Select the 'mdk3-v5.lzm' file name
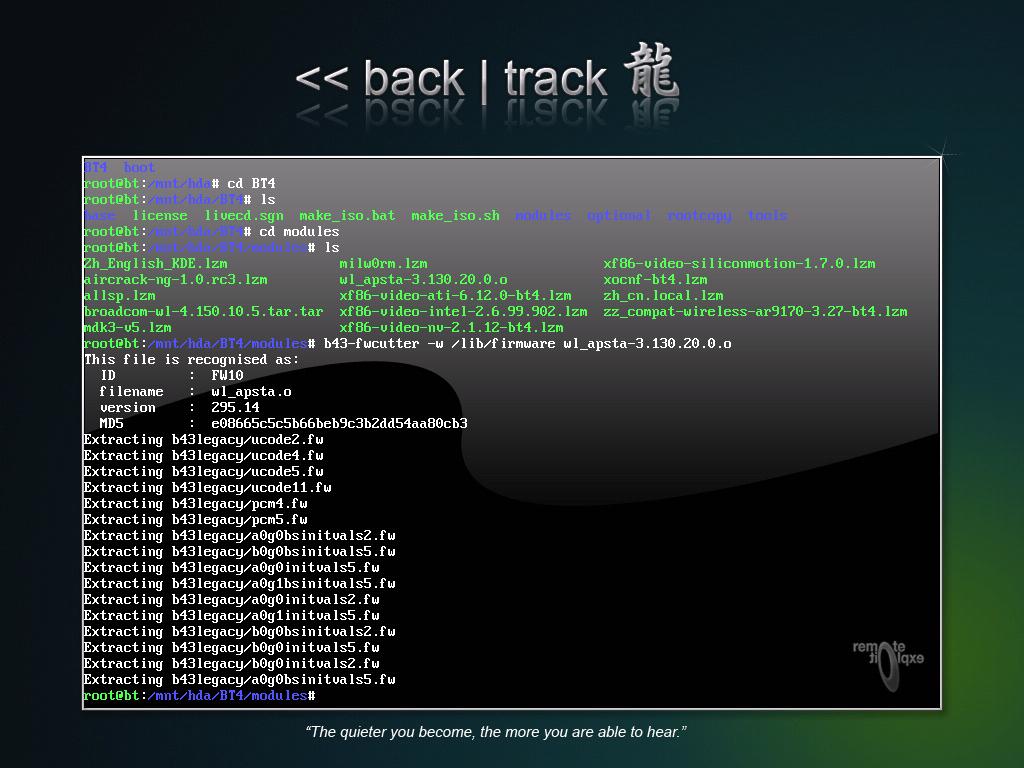 click(x=127, y=328)
